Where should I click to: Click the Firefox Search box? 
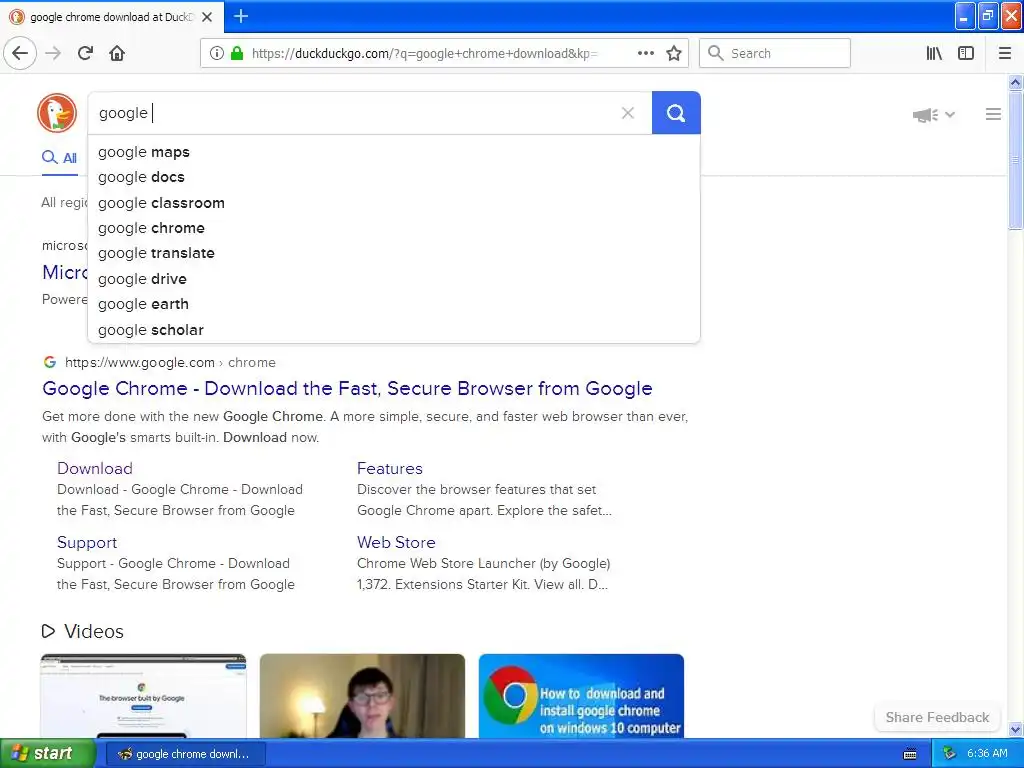coord(775,53)
